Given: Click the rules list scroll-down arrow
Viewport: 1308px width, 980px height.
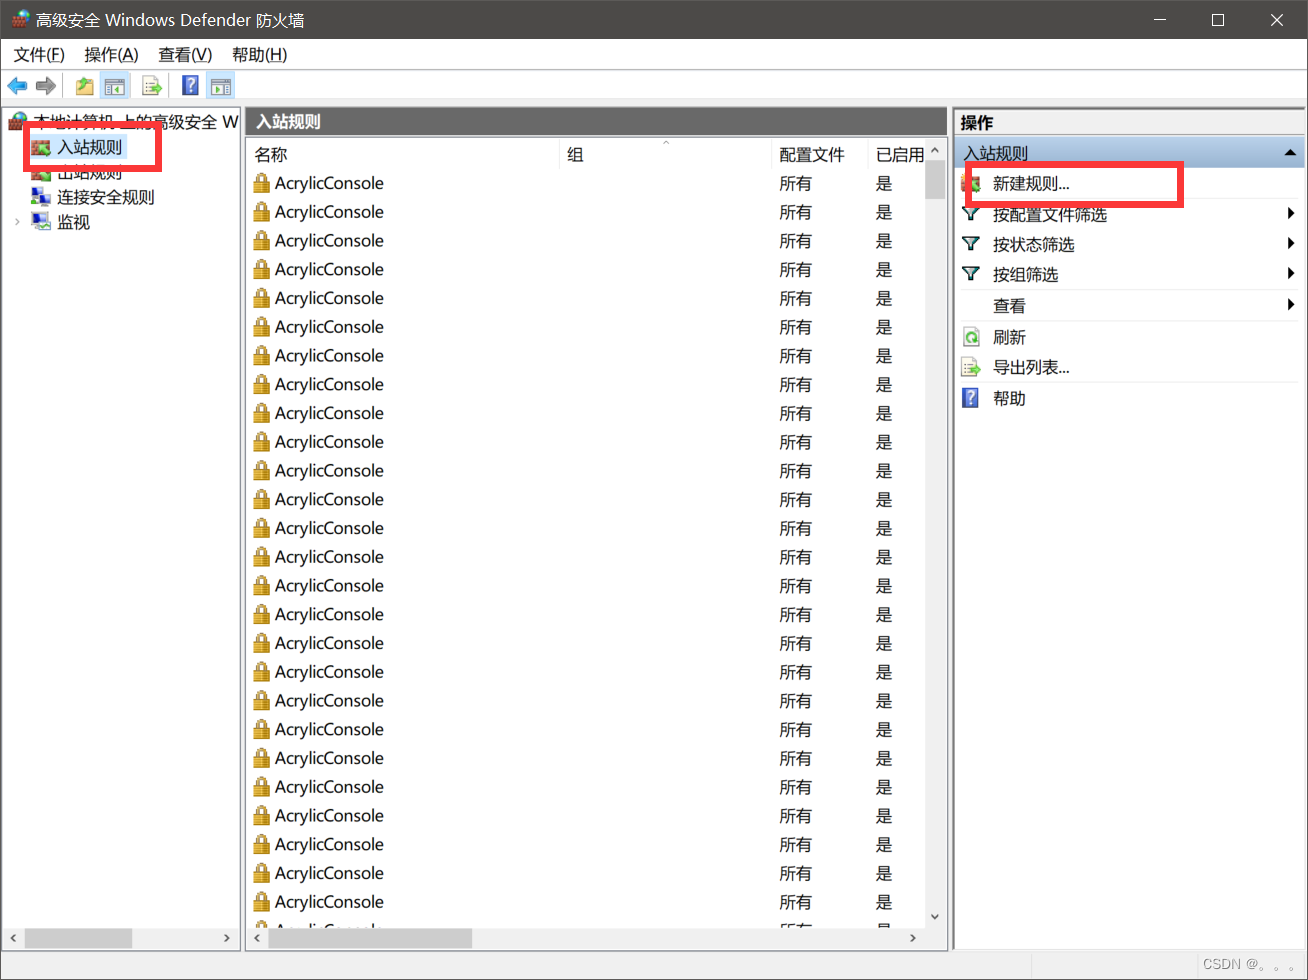Looking at the screenshot, I should (x=935, y=916).
